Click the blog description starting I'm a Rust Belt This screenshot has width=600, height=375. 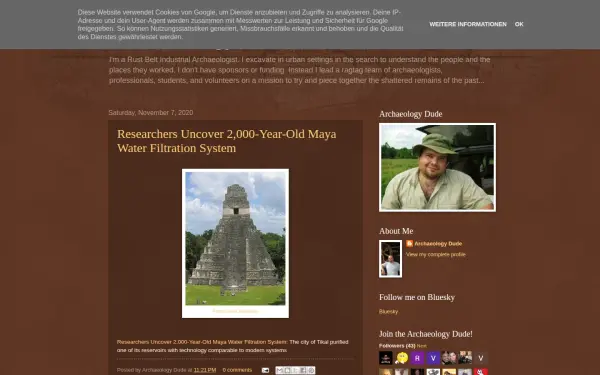pyautogui.click(x=299, y=70)
